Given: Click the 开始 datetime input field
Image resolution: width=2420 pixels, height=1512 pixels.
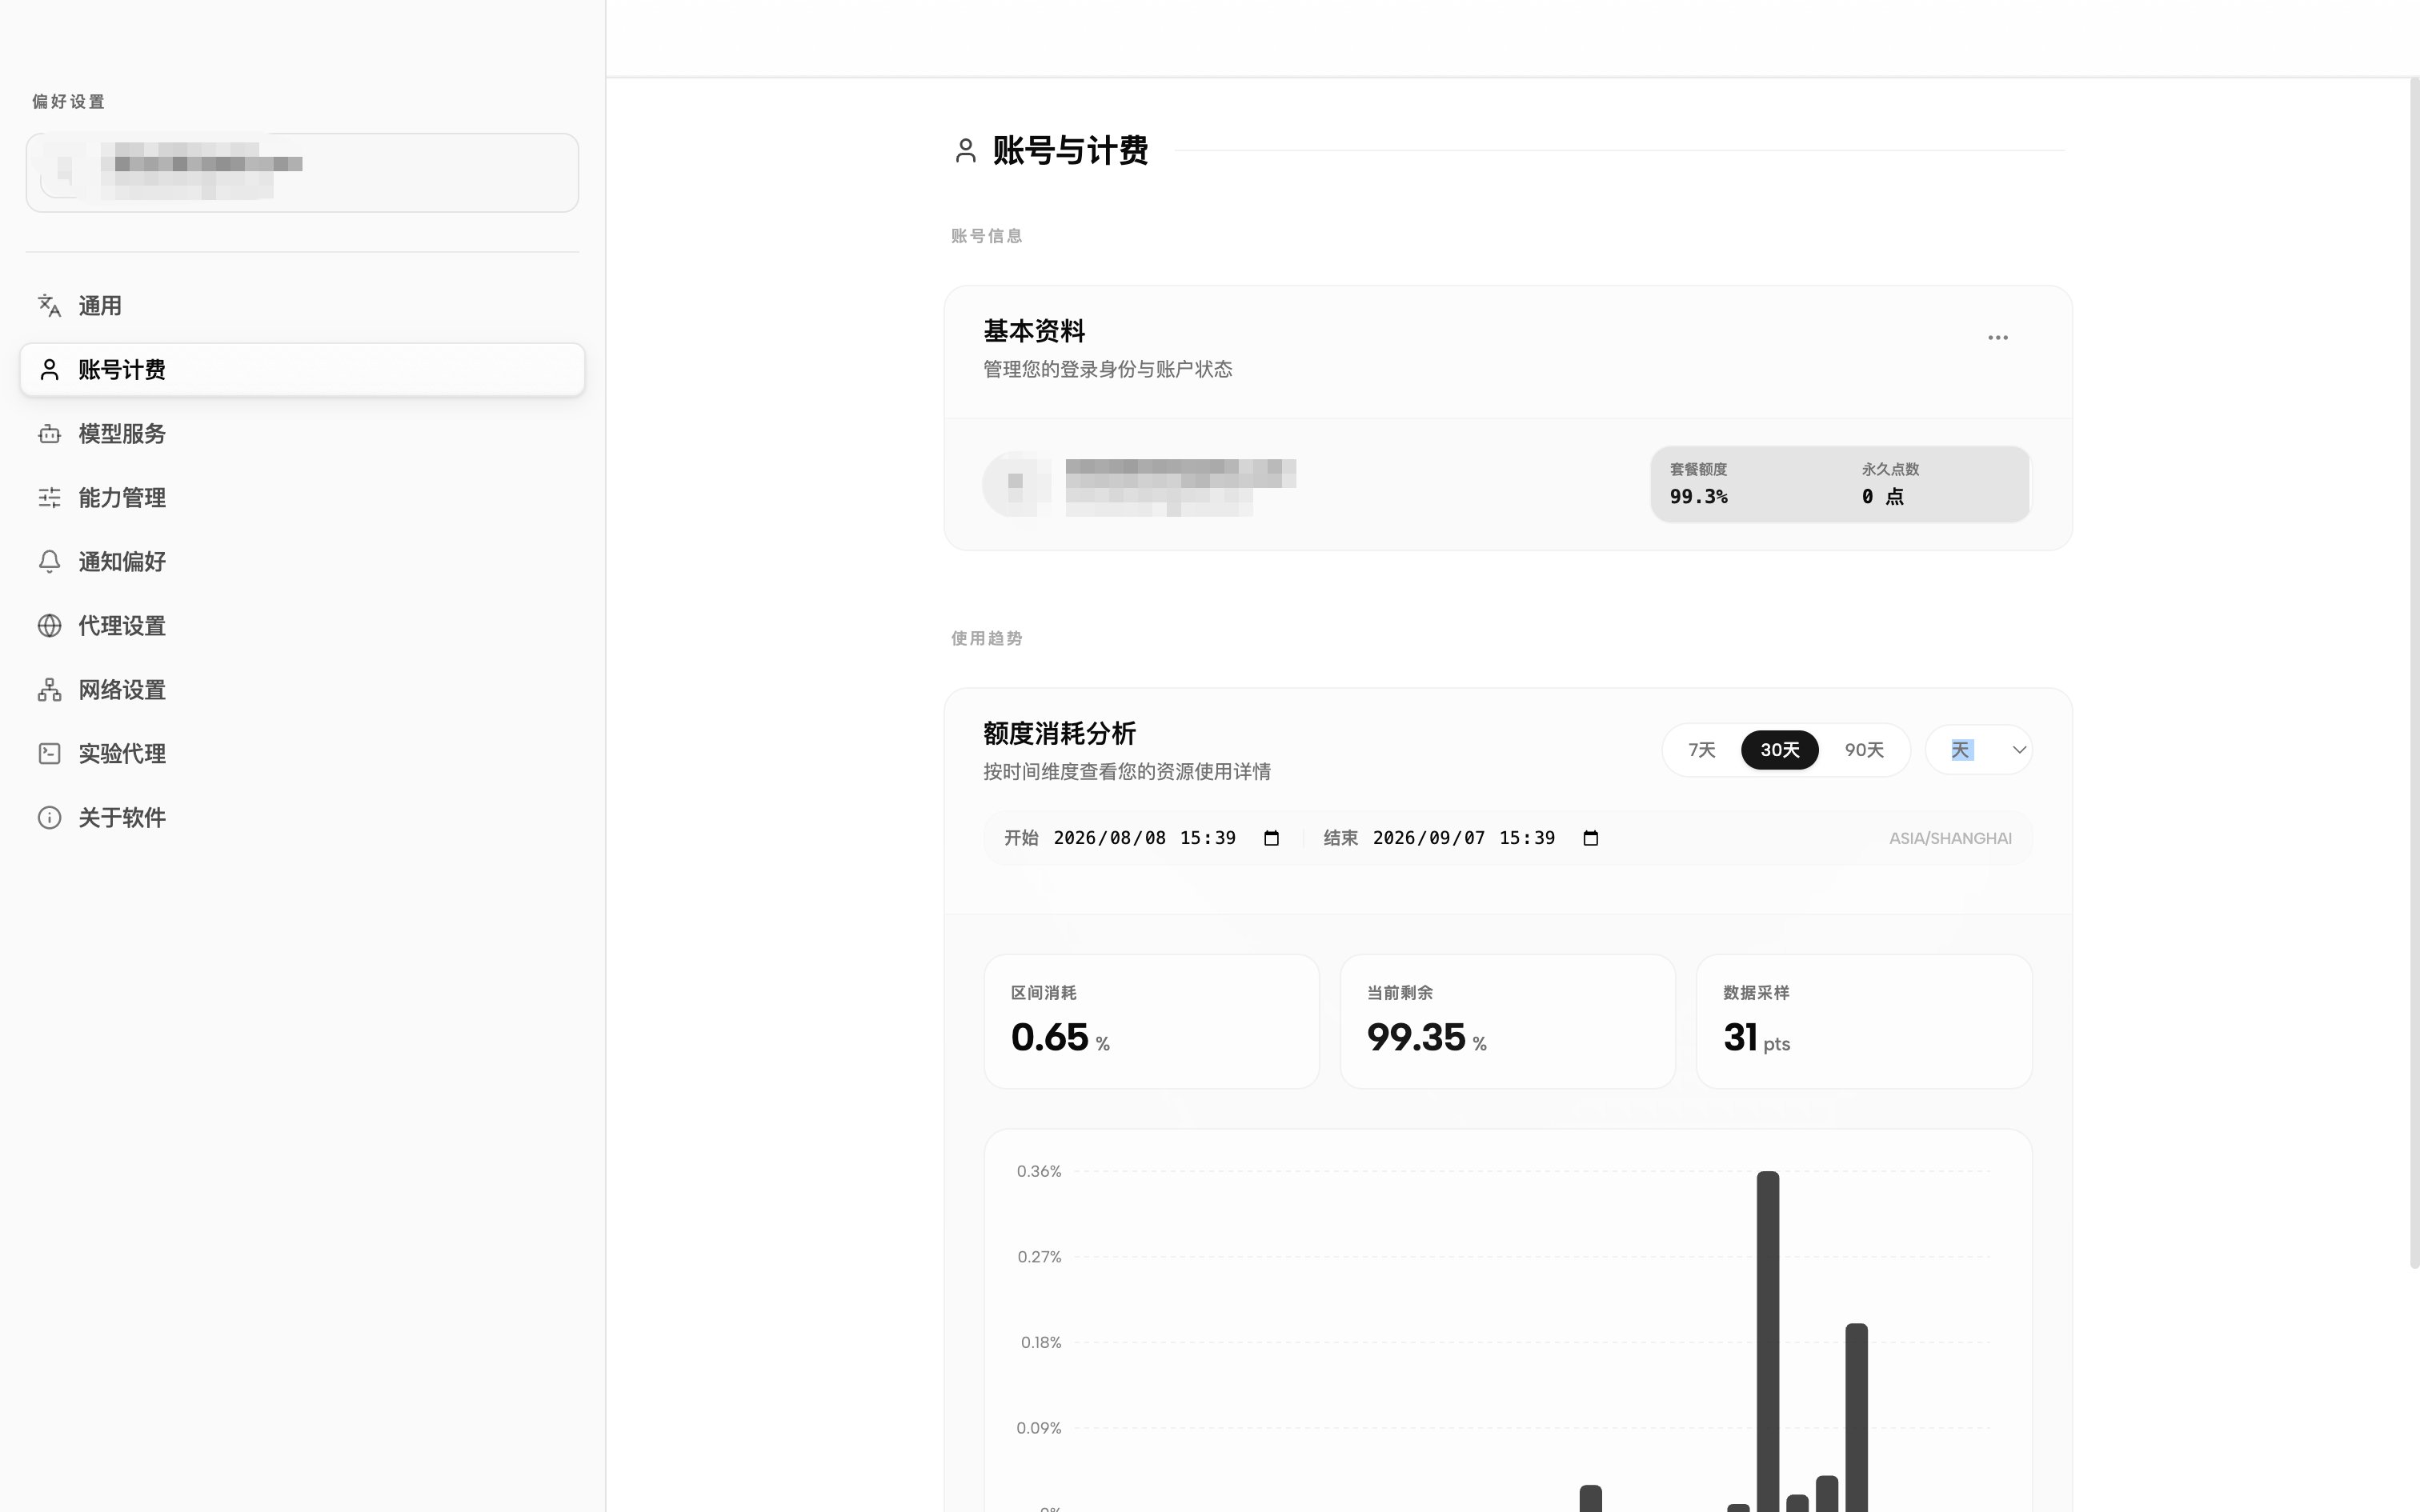Looking at the screenshot, I should (1167, 838).
